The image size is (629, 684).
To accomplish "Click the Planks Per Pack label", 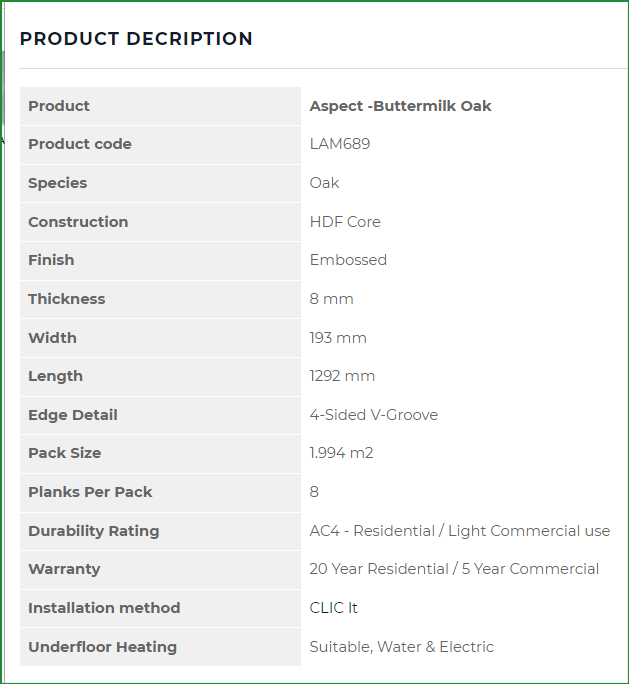I will point(90,492).
